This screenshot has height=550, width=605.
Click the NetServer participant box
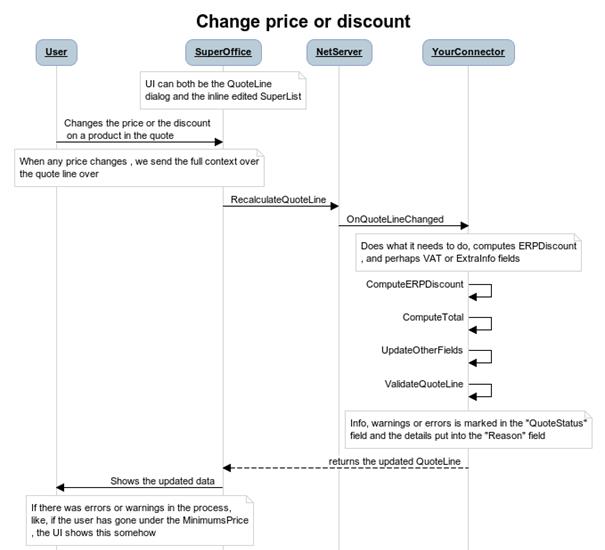(x=339, y=52)
